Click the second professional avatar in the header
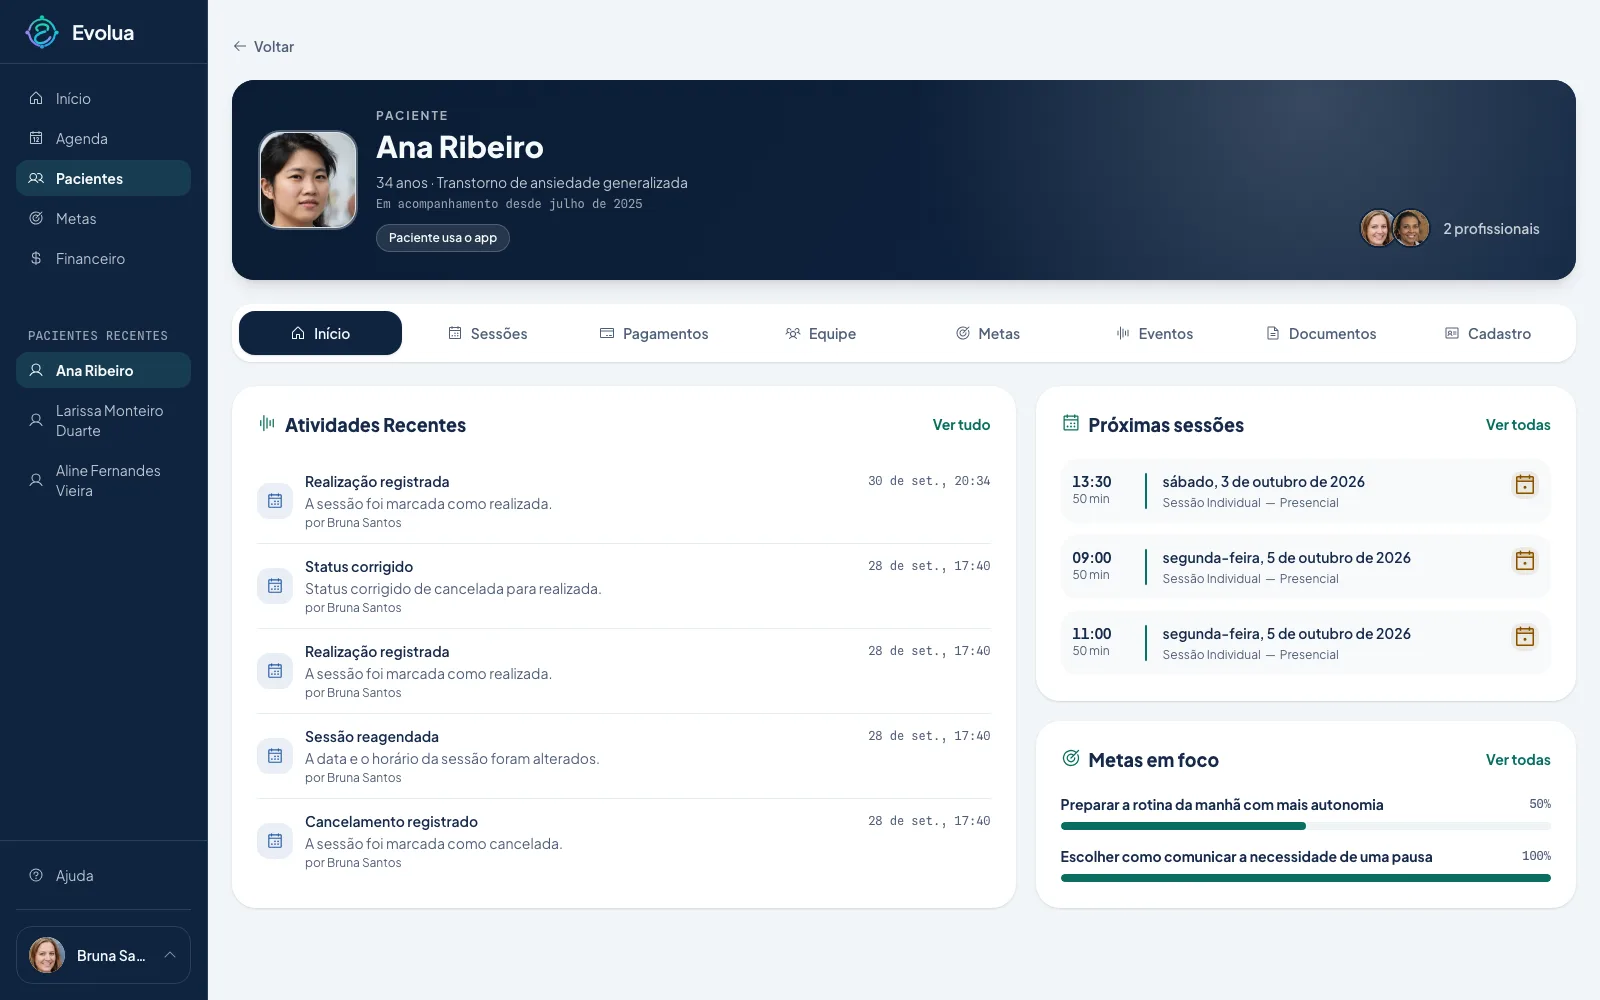 pos(1411,228)
